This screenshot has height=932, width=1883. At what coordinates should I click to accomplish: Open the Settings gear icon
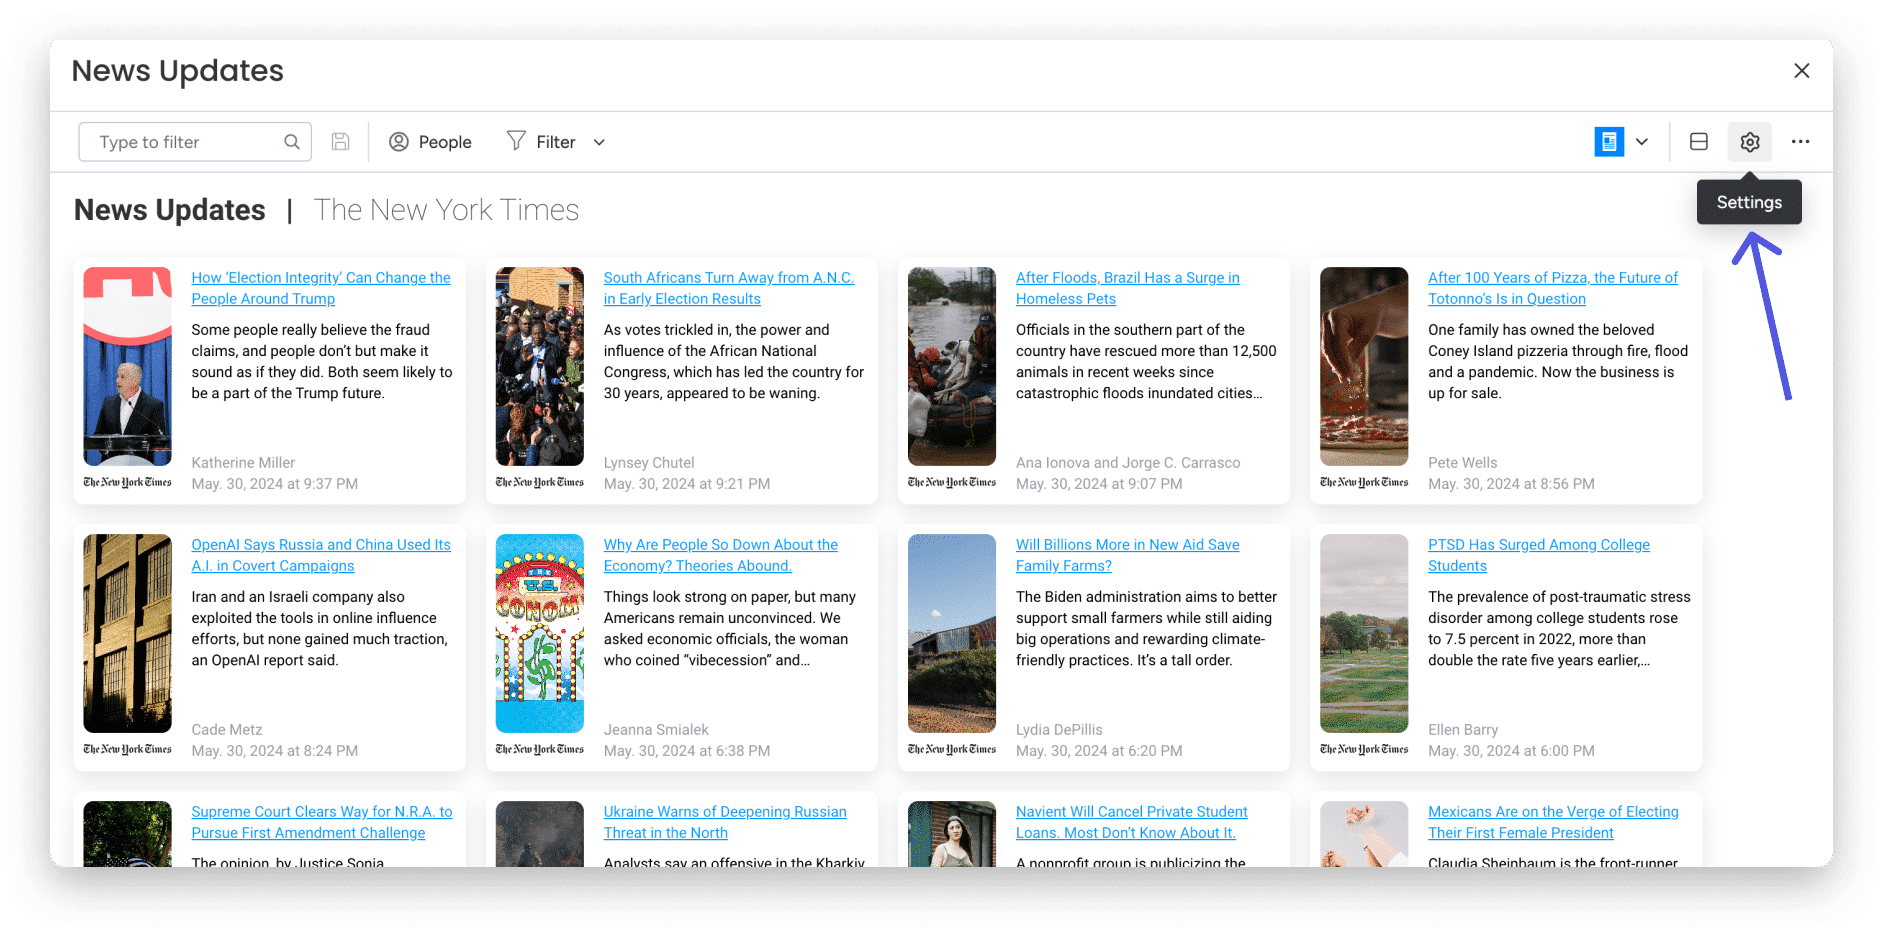point(1750,142)
